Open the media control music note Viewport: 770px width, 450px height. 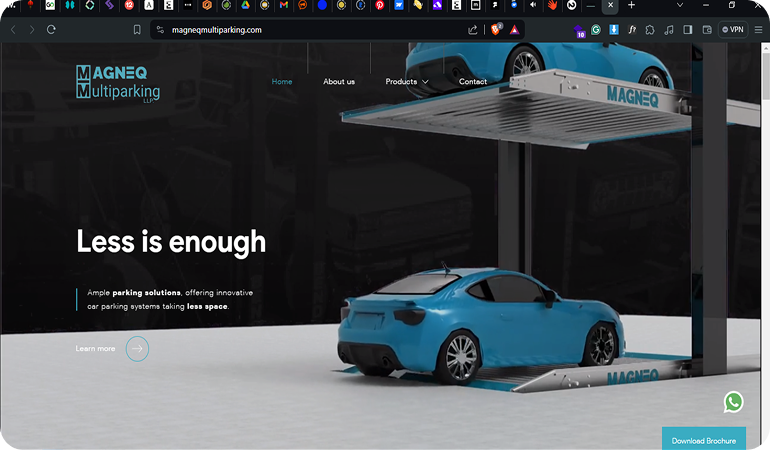(x=668, y=30)
